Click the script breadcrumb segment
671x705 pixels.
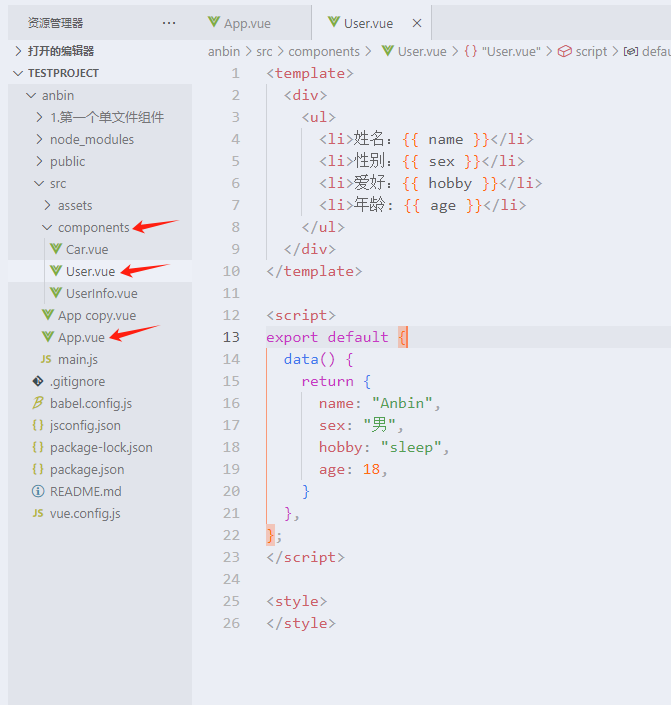[591, 51]
